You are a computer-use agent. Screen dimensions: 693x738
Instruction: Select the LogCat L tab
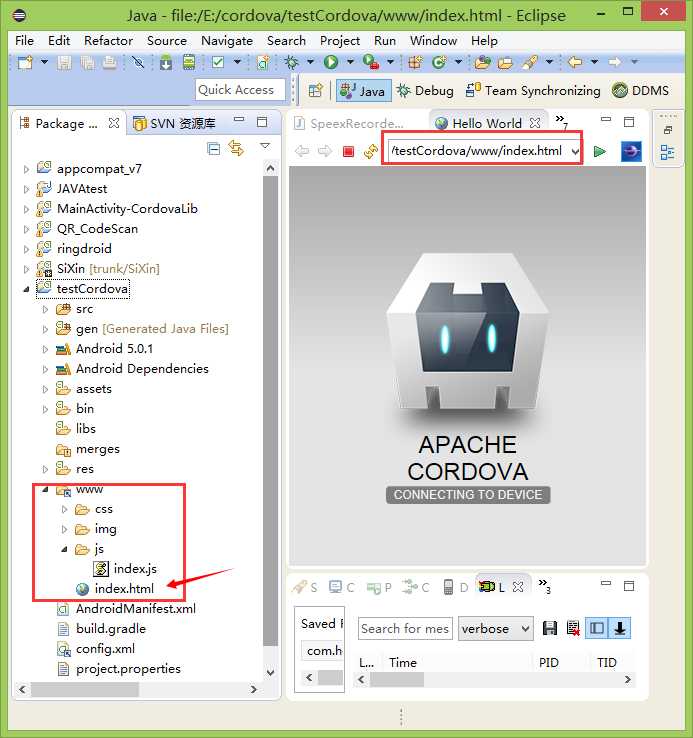(501, 587)
